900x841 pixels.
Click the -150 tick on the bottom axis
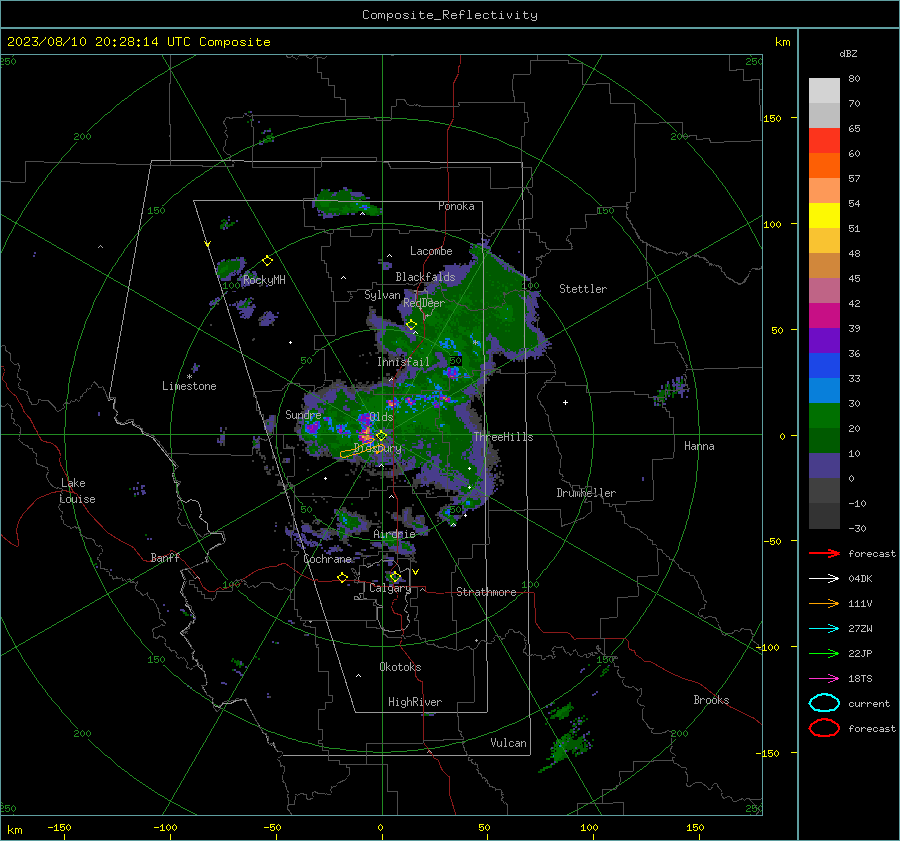[59, 827]
